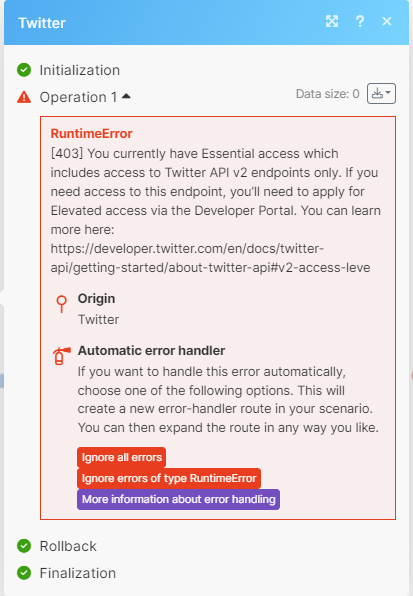The width and height of the screenshot is (413, 596).
Task: Click the developer.twitter.com documentation URL
Action: coord(210,258)
